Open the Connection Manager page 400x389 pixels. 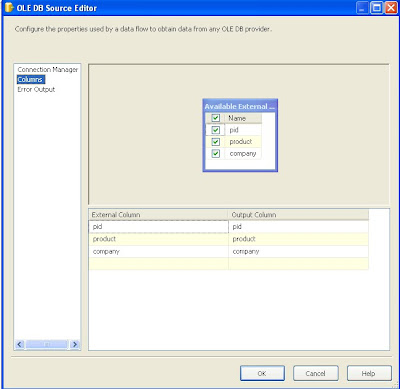click(47, 70)
